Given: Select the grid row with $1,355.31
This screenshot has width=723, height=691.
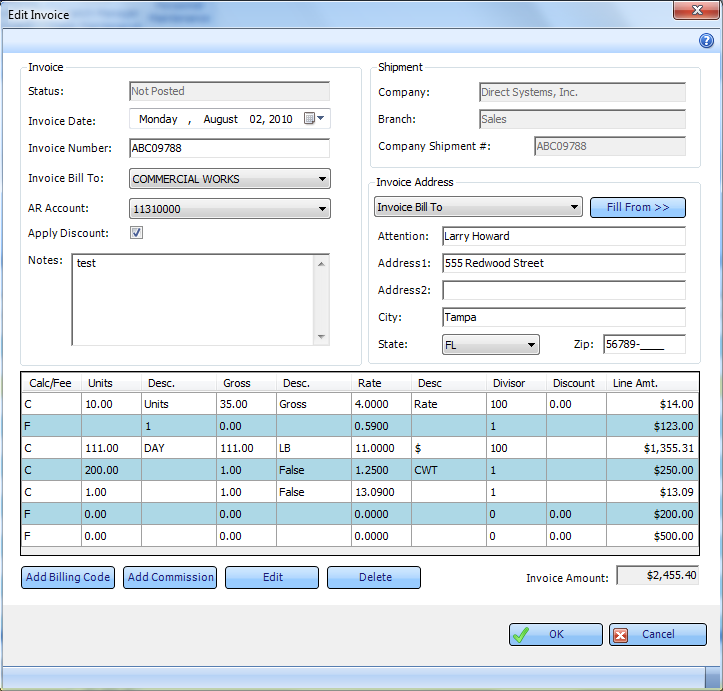Looking at the screenshot, I should coord(360,448).
